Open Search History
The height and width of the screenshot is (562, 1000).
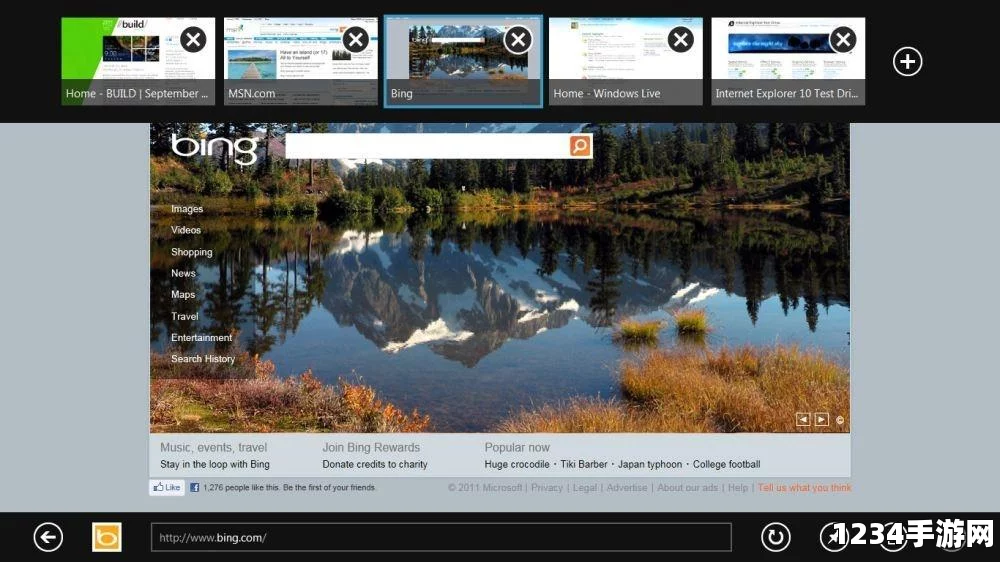tap(203, 359)
